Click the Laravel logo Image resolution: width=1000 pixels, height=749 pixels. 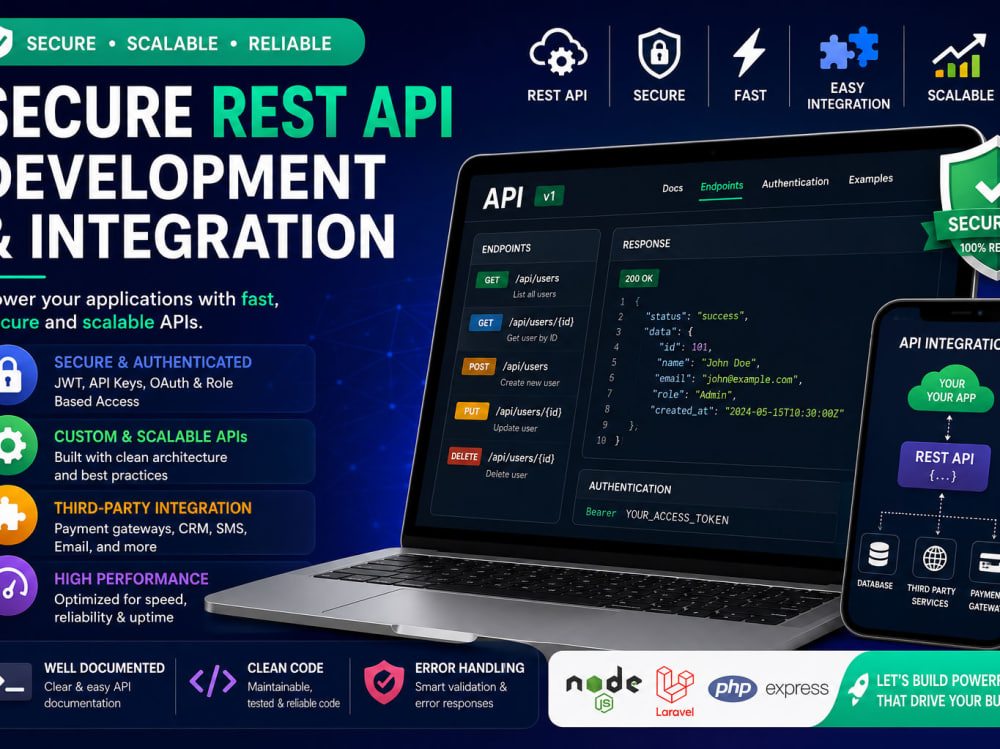coord(675,692)
